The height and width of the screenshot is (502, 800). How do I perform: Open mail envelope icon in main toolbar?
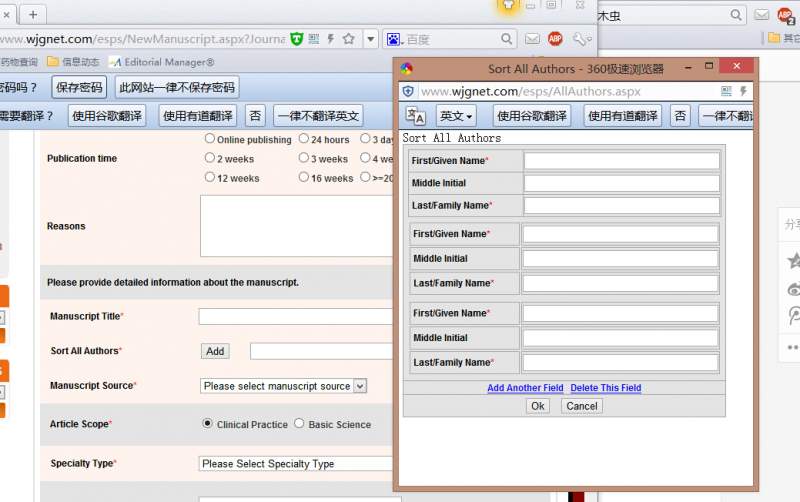coord(532,39)
